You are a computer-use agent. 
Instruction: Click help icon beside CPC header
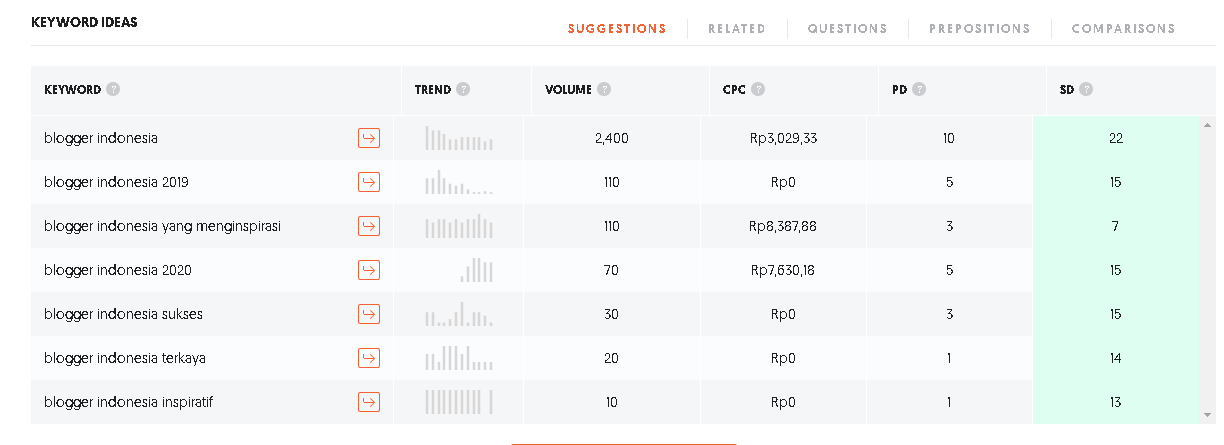point(759,89)
